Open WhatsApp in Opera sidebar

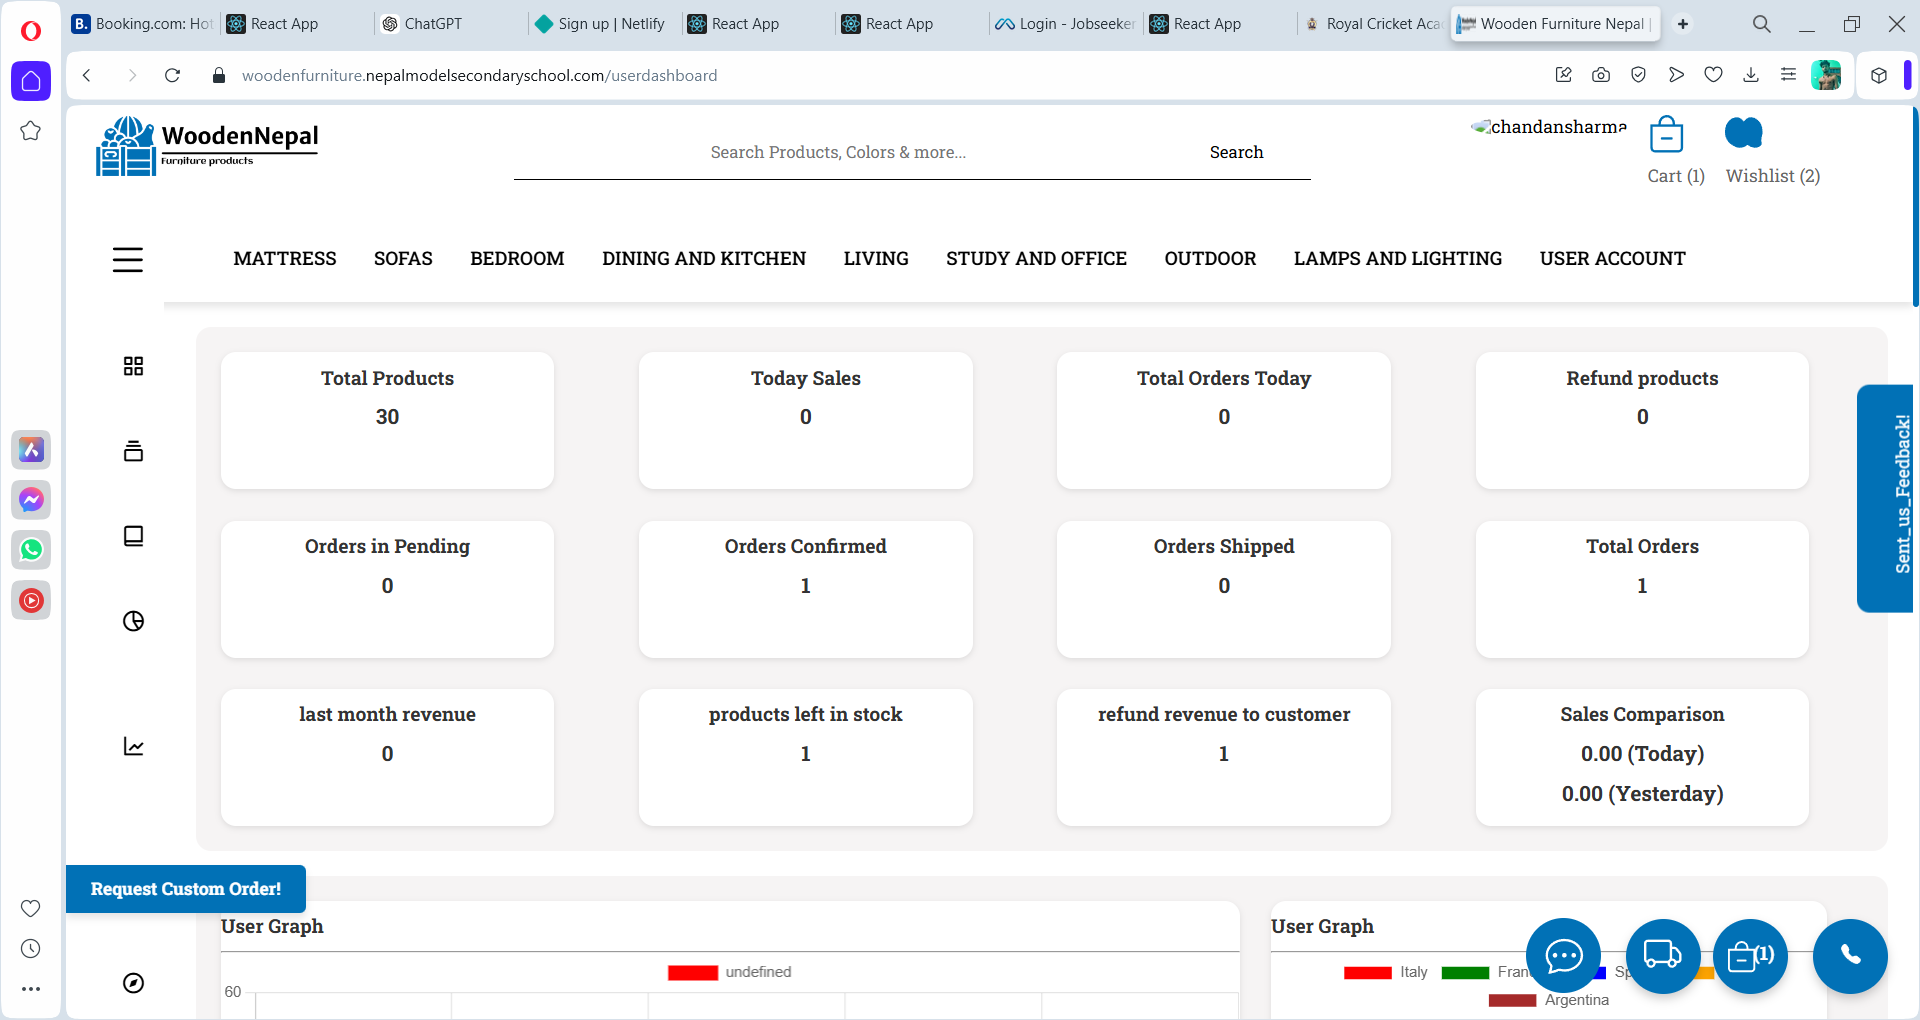31,550
